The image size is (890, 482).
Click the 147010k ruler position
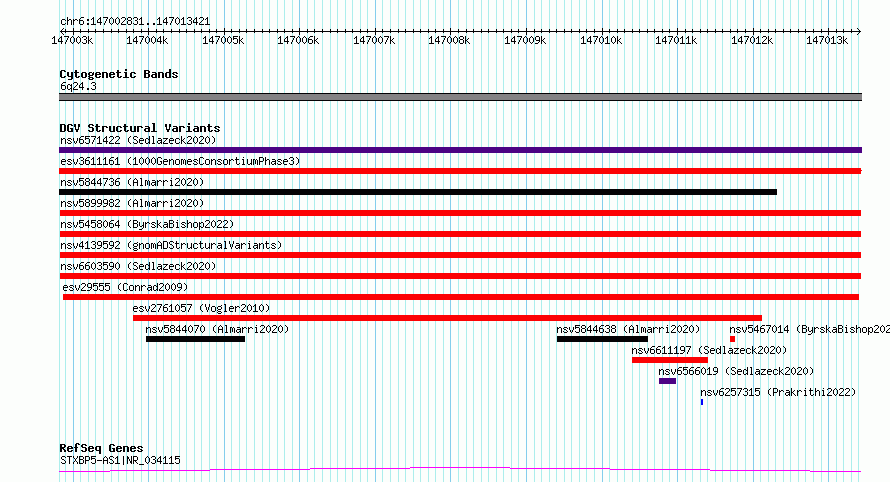(601, 40)
